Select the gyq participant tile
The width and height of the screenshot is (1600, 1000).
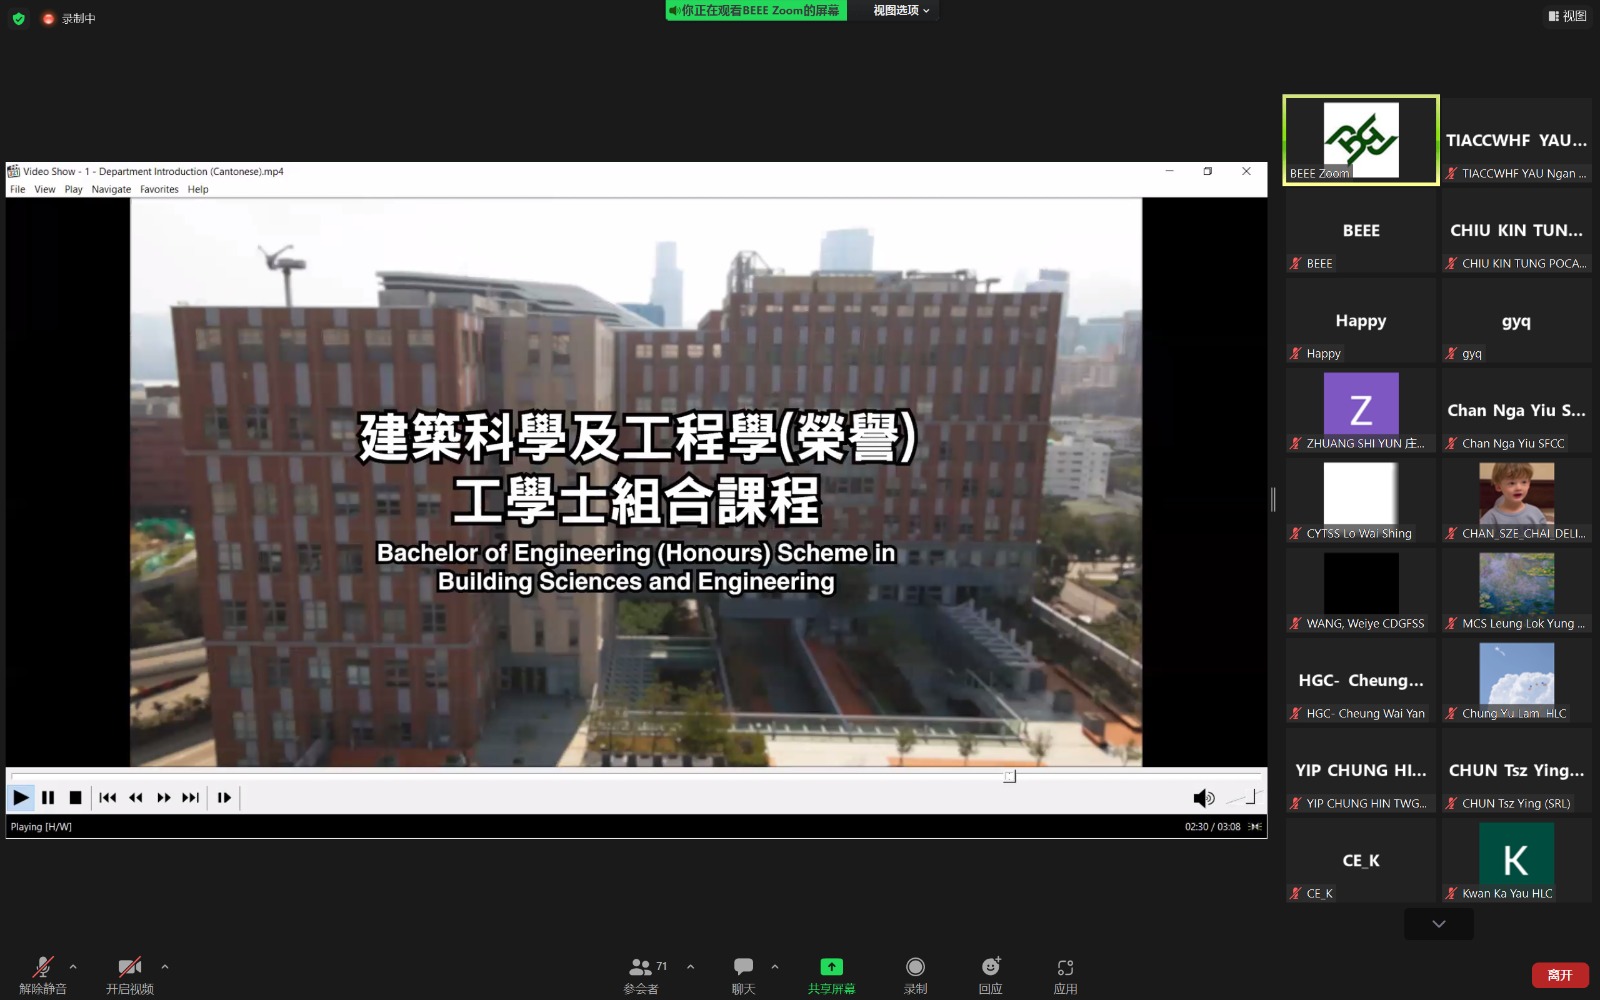(x=1516, y=320)
